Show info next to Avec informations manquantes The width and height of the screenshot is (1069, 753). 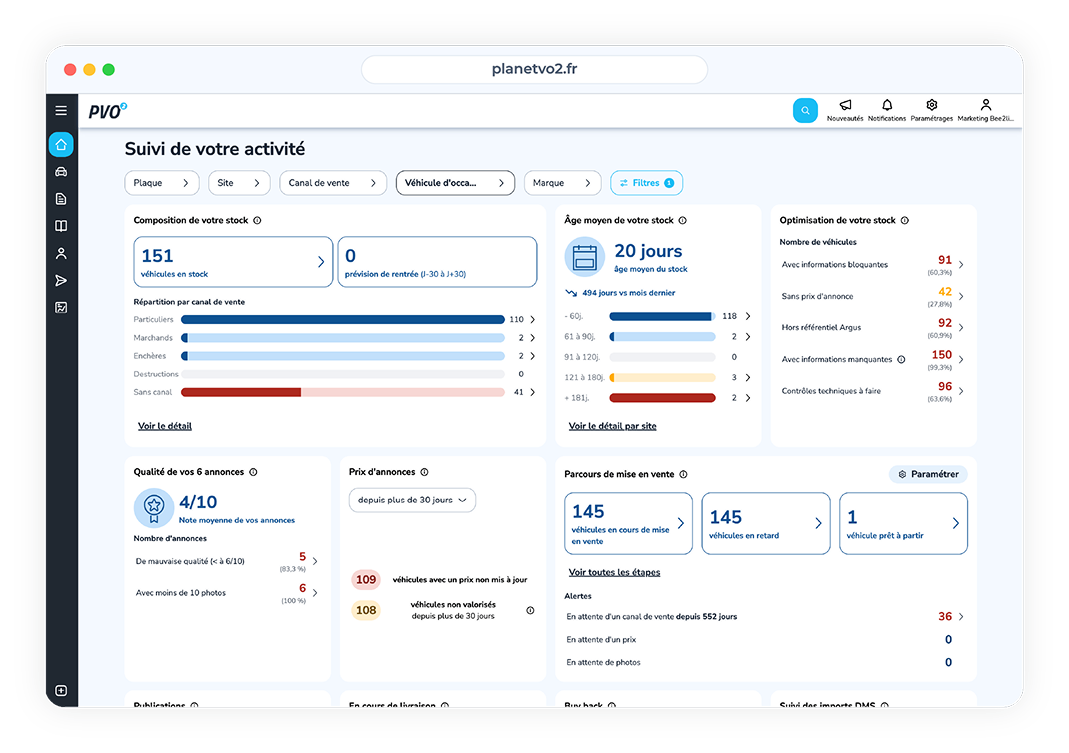[901, 359]
